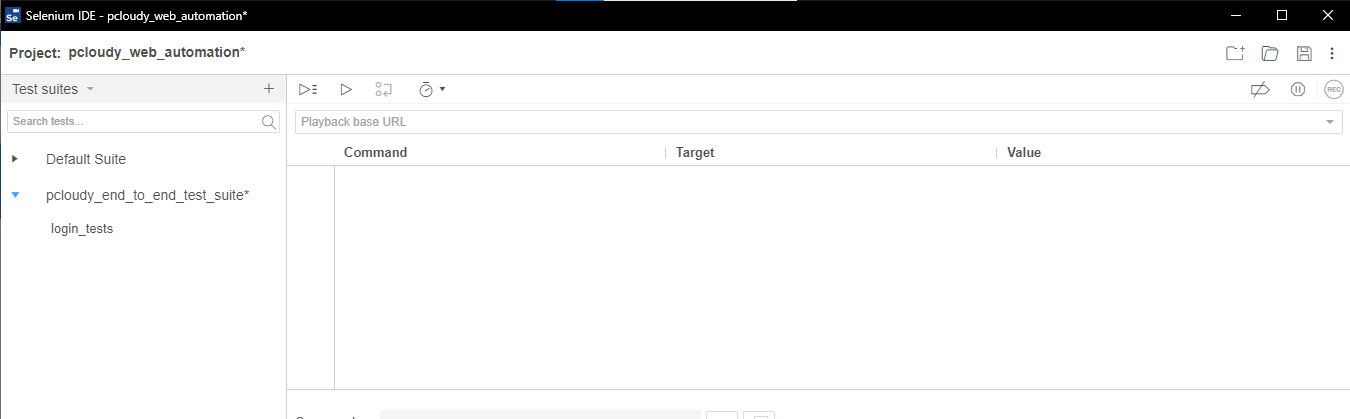Expand the Default Suite arrow
Viewport: 1350px width, 419px height.
pyautogui.click(x=15, y=159)
